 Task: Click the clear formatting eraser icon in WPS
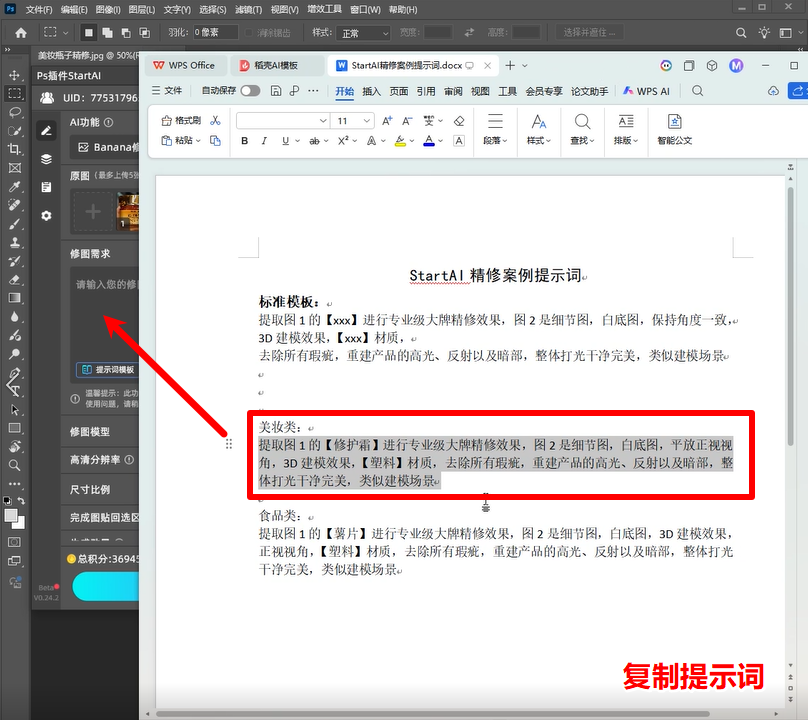tap(459, 121)
